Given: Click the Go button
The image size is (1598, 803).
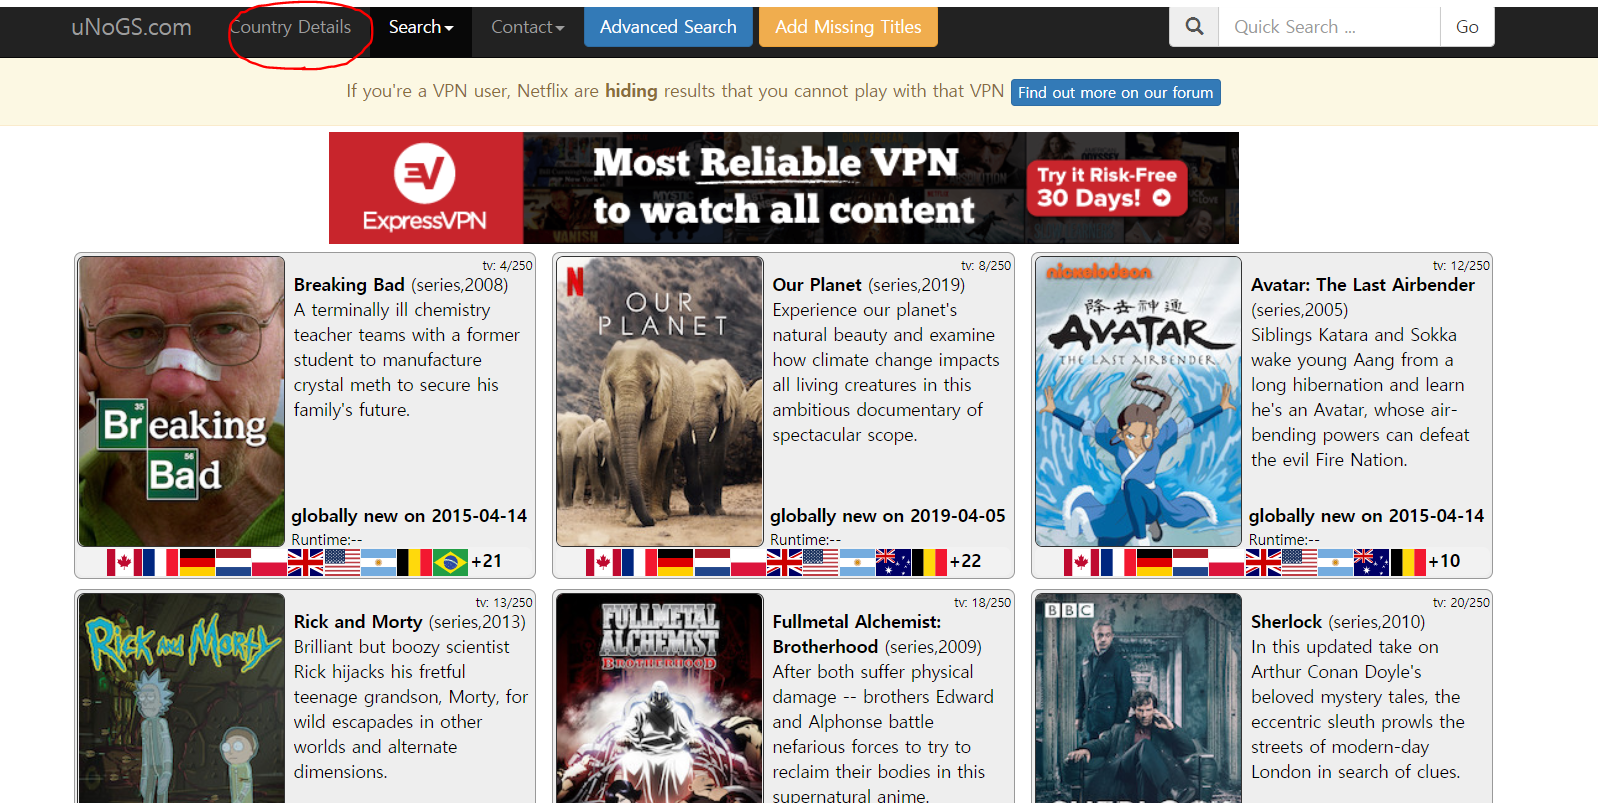Looking at the screenshot, I should 1467,27.
